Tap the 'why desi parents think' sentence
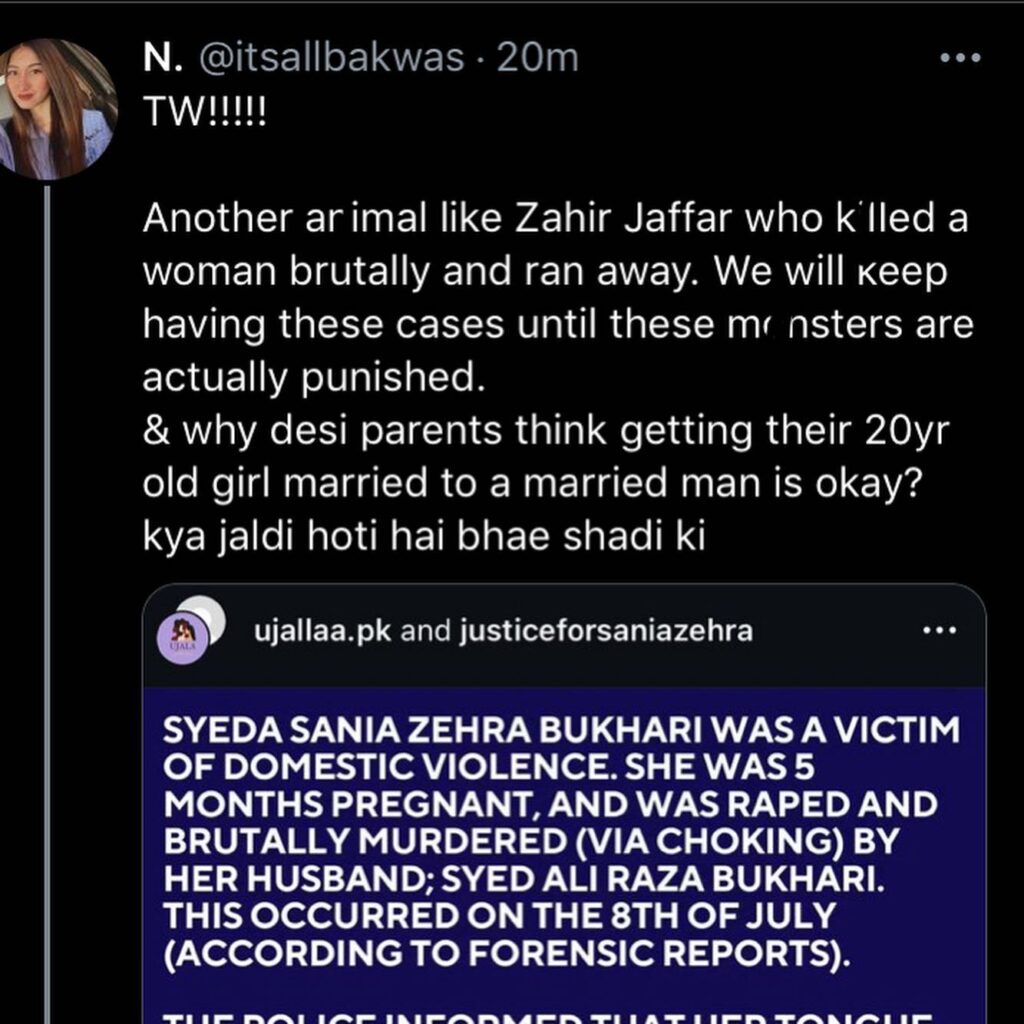Viewport: 1024px width, 1024px height. (546, 456)
